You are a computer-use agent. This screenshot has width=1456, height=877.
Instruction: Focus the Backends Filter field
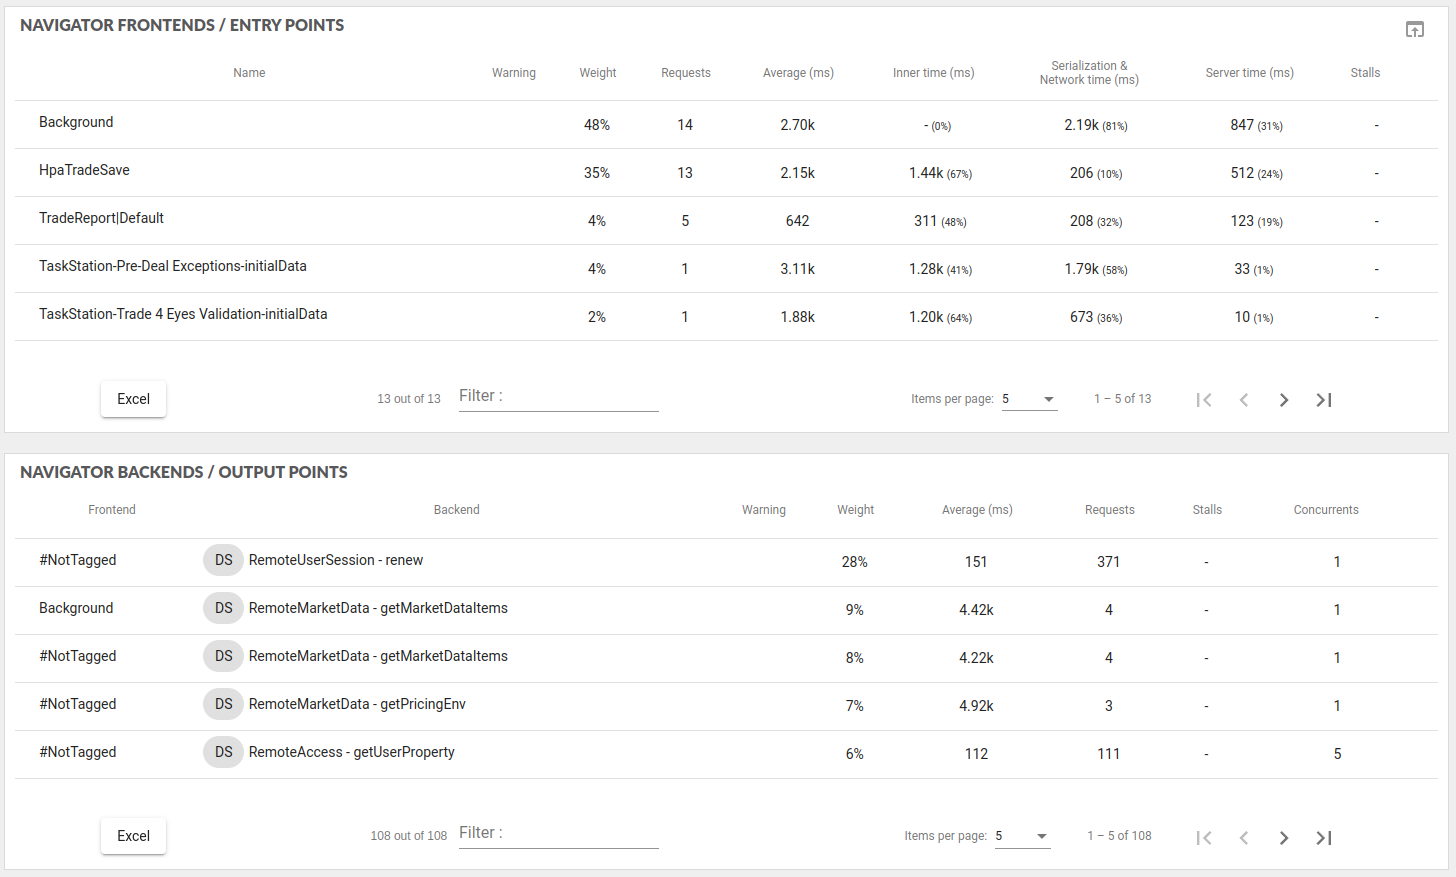coord(559,833)
